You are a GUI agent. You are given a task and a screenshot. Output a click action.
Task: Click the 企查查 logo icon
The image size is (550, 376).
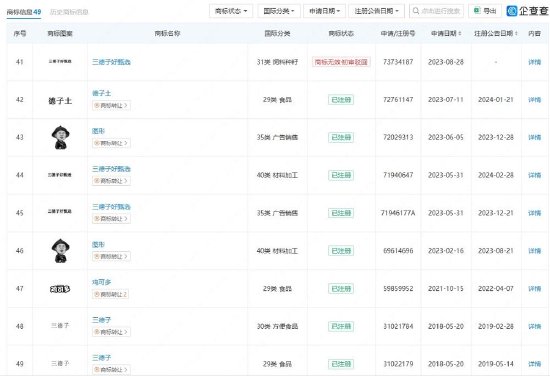tap(512, 11)
